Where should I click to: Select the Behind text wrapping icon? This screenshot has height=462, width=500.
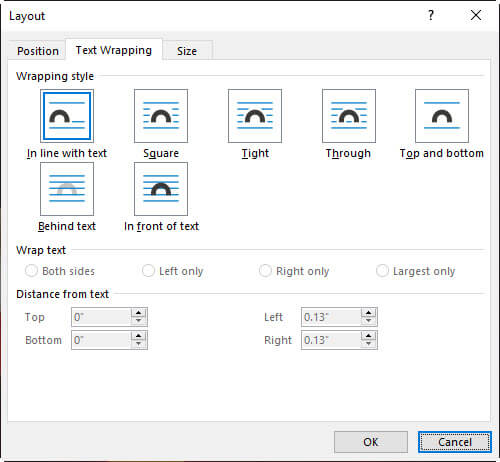point(67,189)
